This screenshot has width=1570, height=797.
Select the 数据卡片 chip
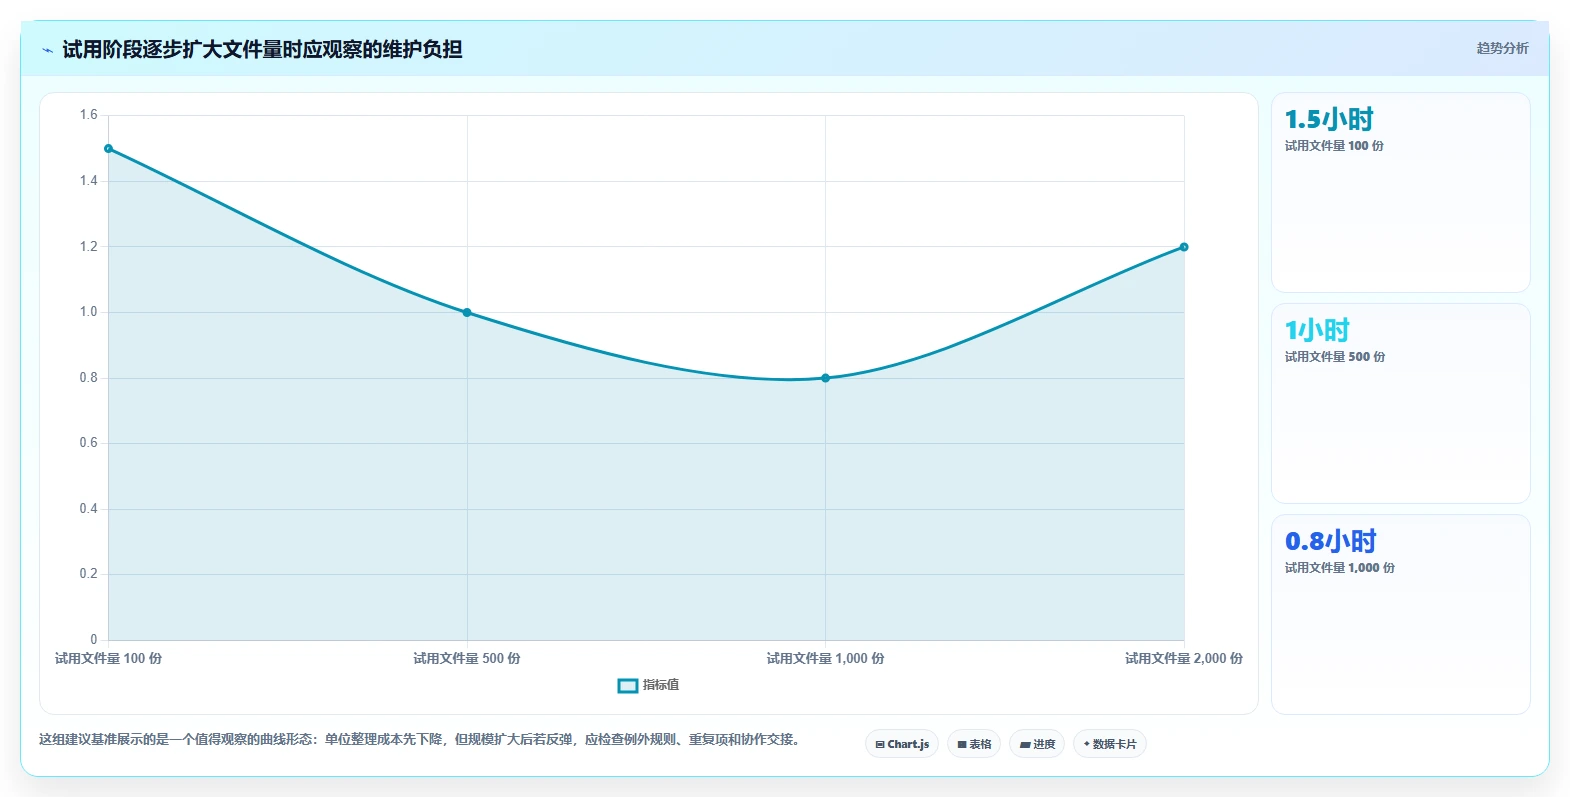pos(1110,744)
